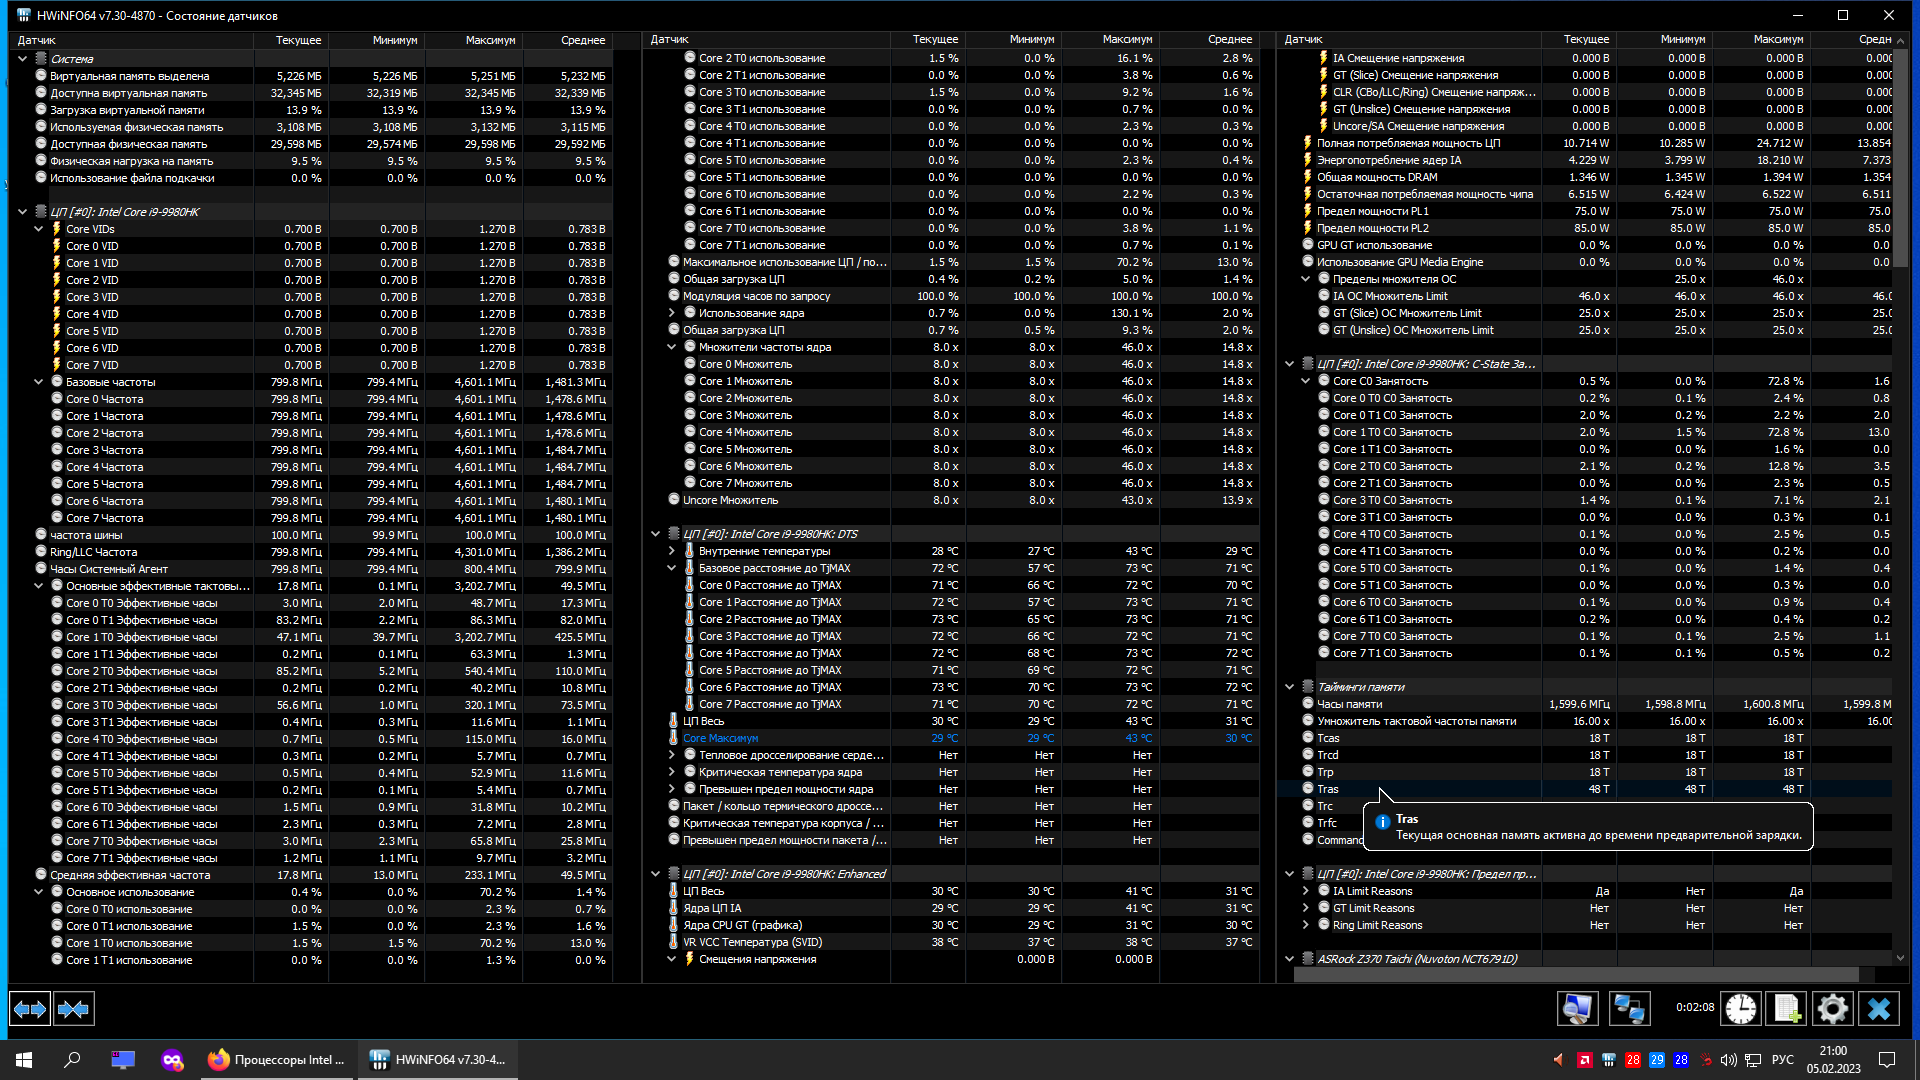Click the vertical scrollbar down arrow
The height and width of the screenshot is (1080, 1920).
click(1900, 958)
